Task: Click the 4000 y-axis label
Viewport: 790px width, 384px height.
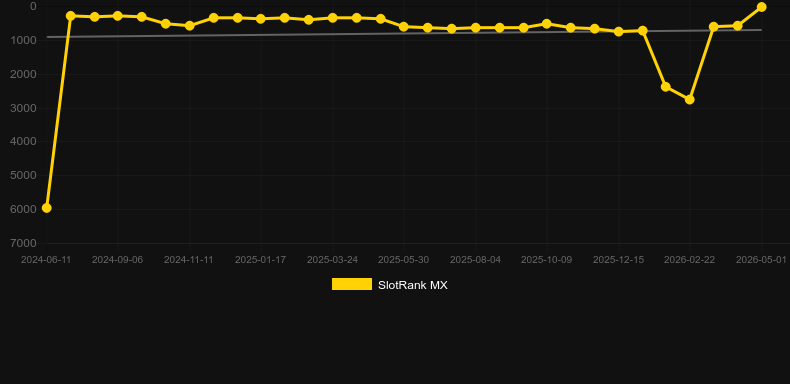Action: 23,142
